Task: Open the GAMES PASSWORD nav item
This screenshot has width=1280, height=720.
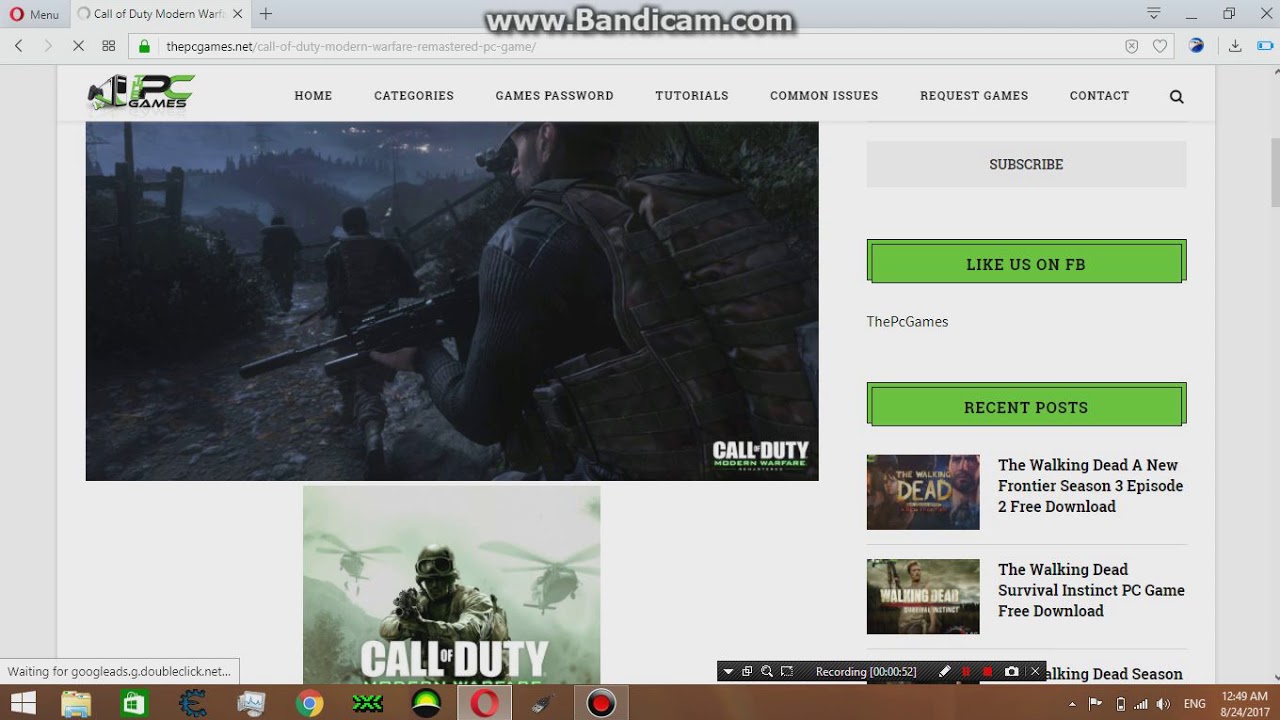Action: click(554, 96)
